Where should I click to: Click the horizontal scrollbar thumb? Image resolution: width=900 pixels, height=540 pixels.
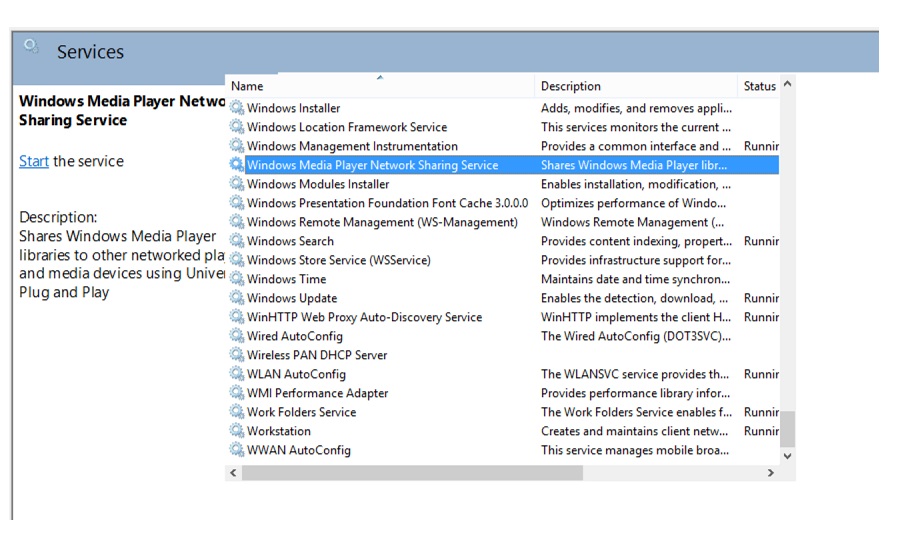(x=412, y=473)
